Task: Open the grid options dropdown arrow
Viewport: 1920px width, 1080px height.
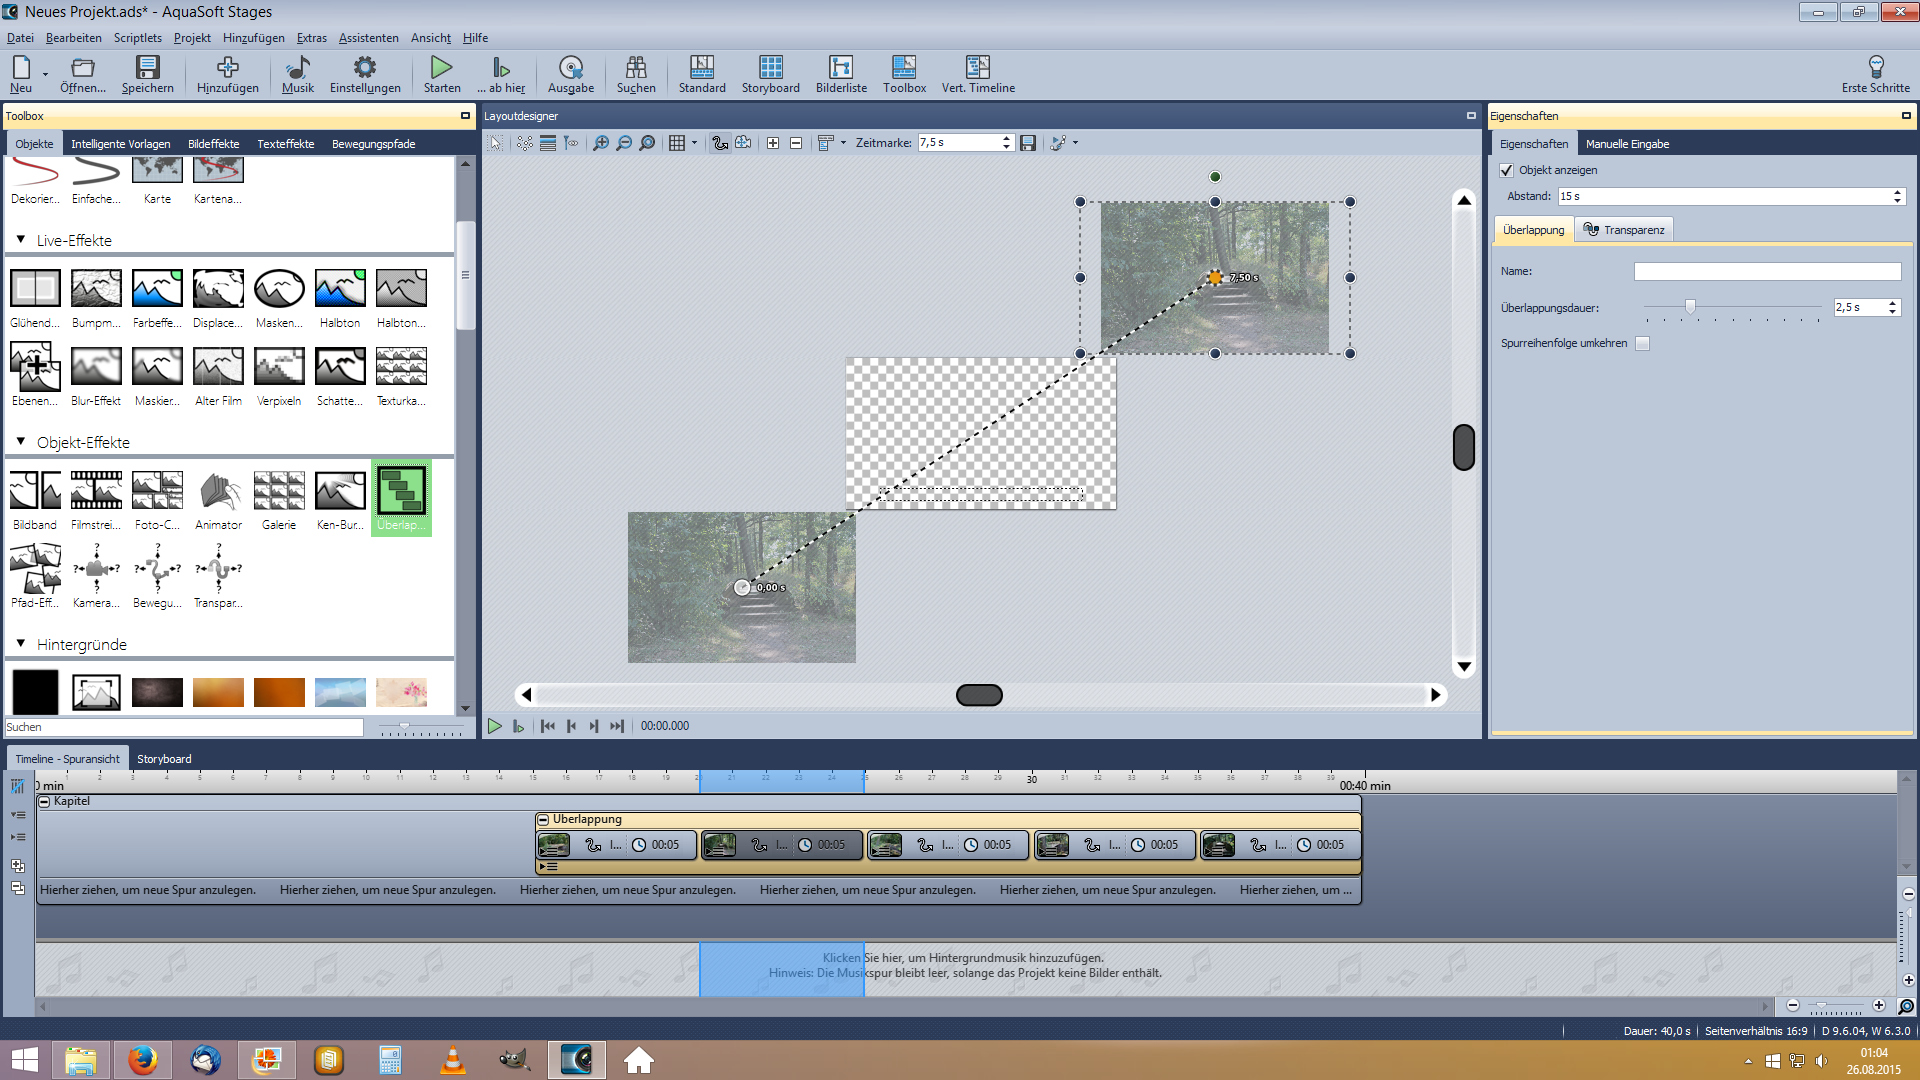Action: pos(694,143)
